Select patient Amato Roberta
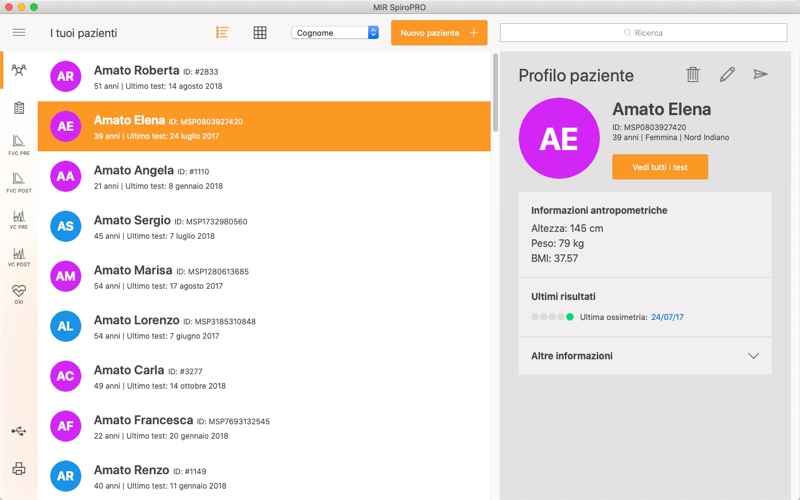Viewport: 800px width, 500px height. (264, 77)
